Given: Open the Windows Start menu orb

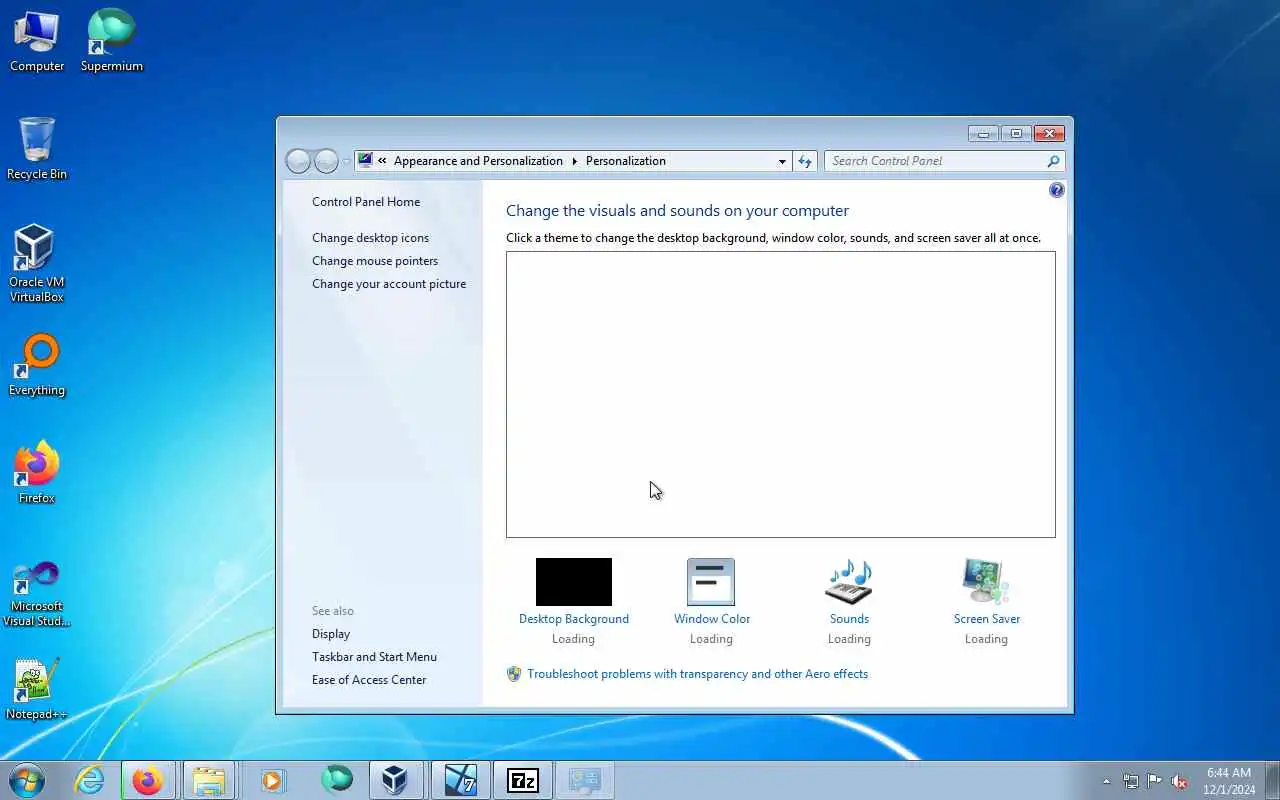Looking at the screenshot, I should tap(27, 780).
